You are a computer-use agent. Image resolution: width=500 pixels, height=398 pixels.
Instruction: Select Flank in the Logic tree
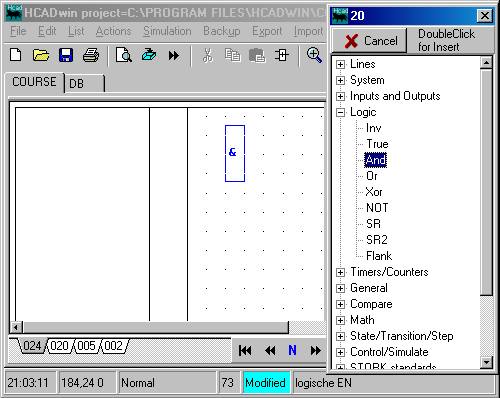pos(379,256)
